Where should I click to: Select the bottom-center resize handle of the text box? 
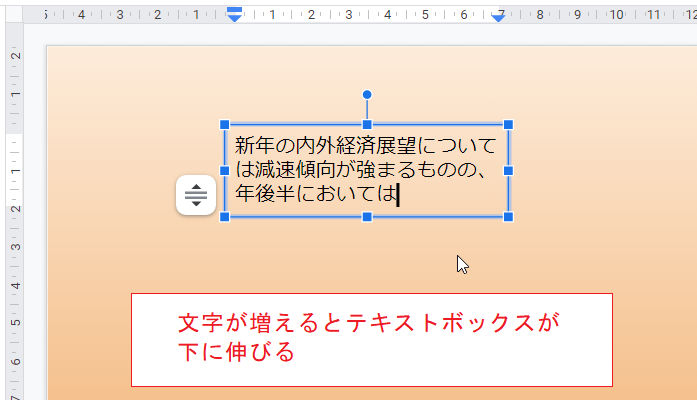[x=367, y=217]
